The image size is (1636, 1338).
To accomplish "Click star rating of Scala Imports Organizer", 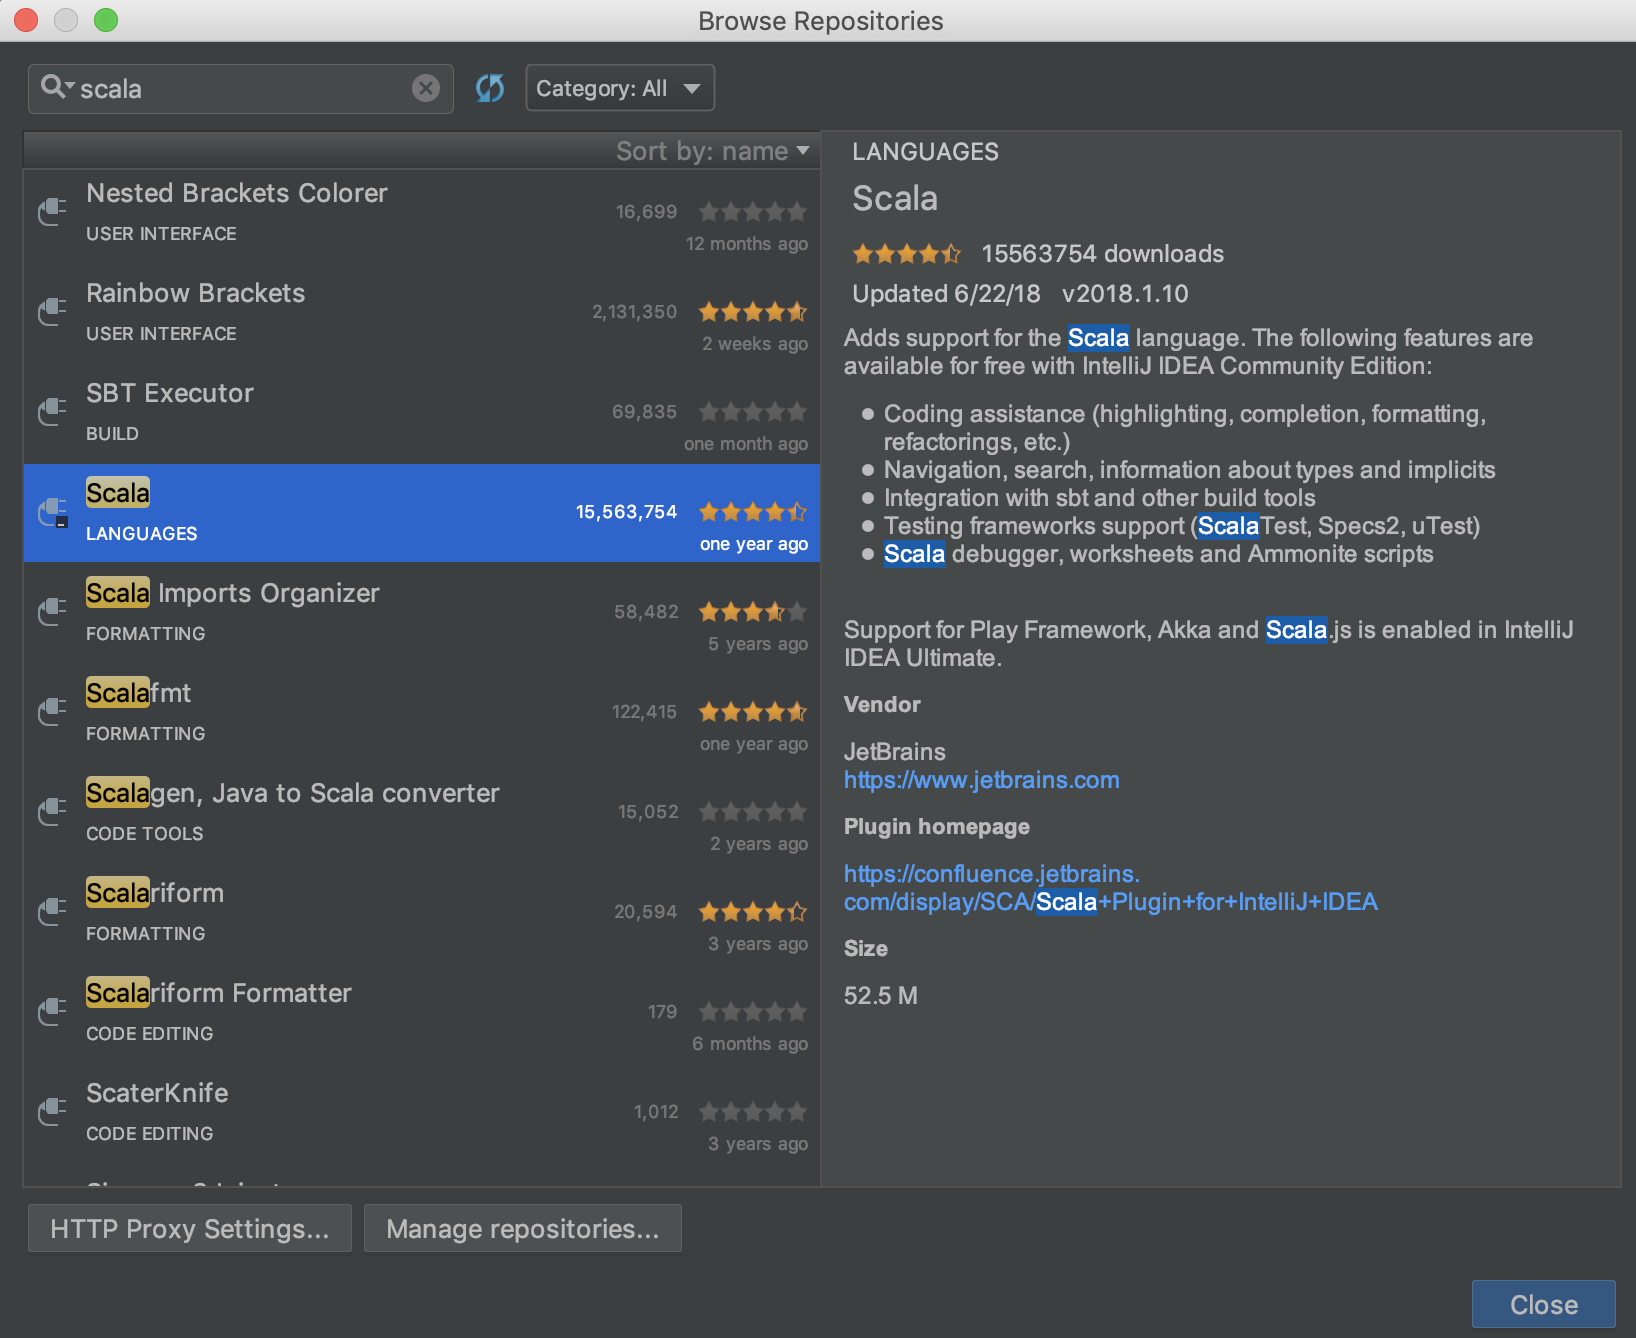I will pos(753,612).
